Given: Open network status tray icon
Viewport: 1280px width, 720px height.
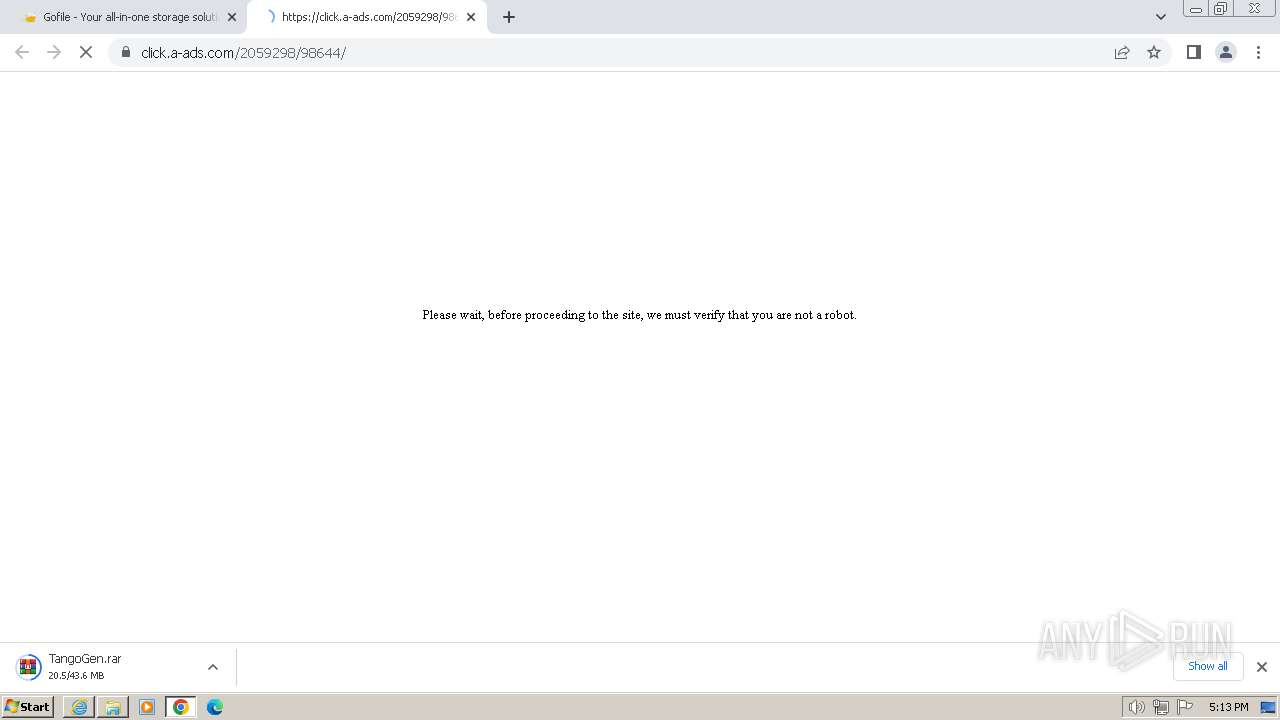Looking at the screenshot, I should point(1161,707).
